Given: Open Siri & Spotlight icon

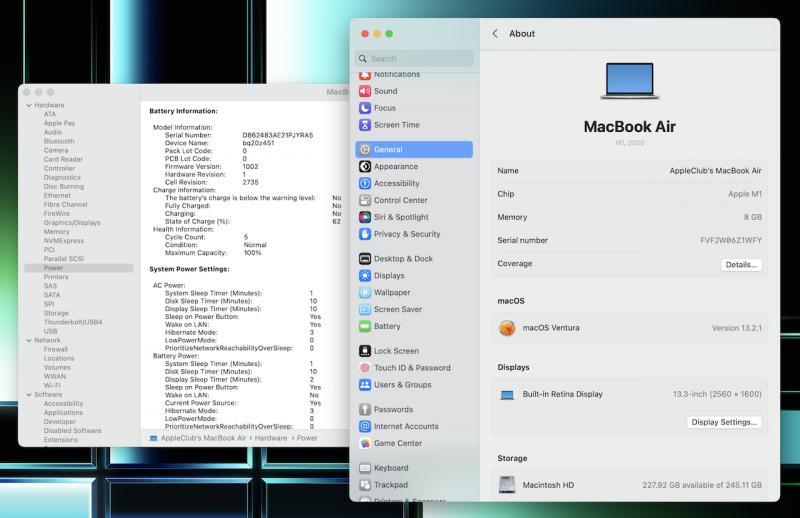Looking at the screenshot, I should pos(365,217).
